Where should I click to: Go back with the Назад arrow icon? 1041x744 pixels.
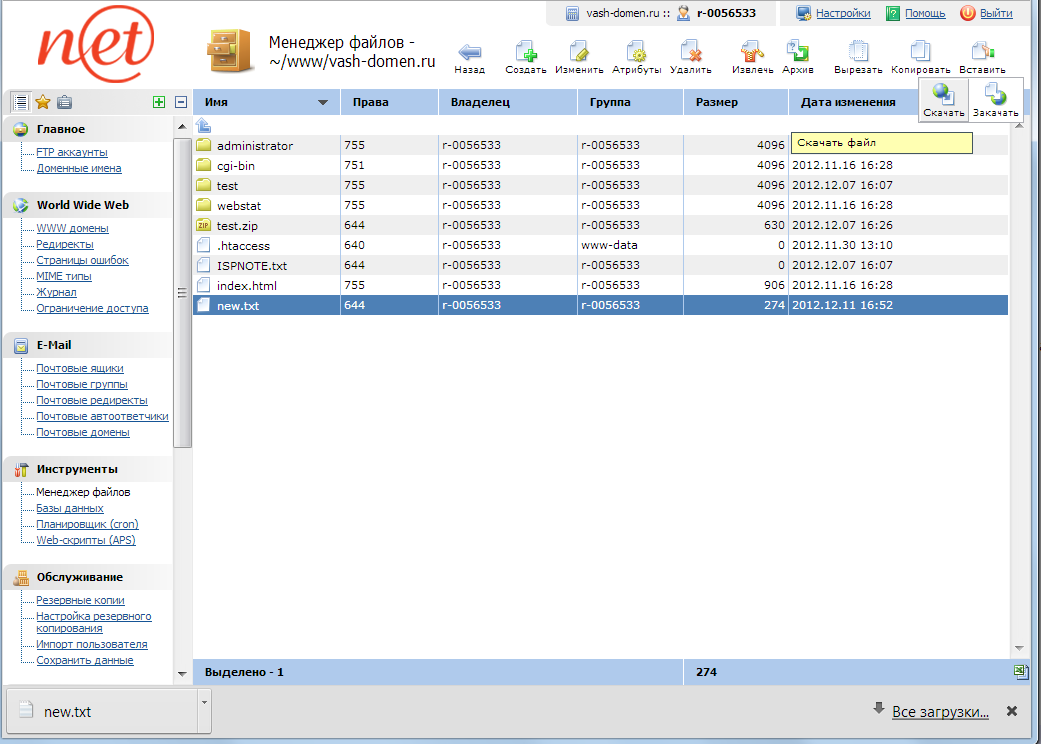469,53
